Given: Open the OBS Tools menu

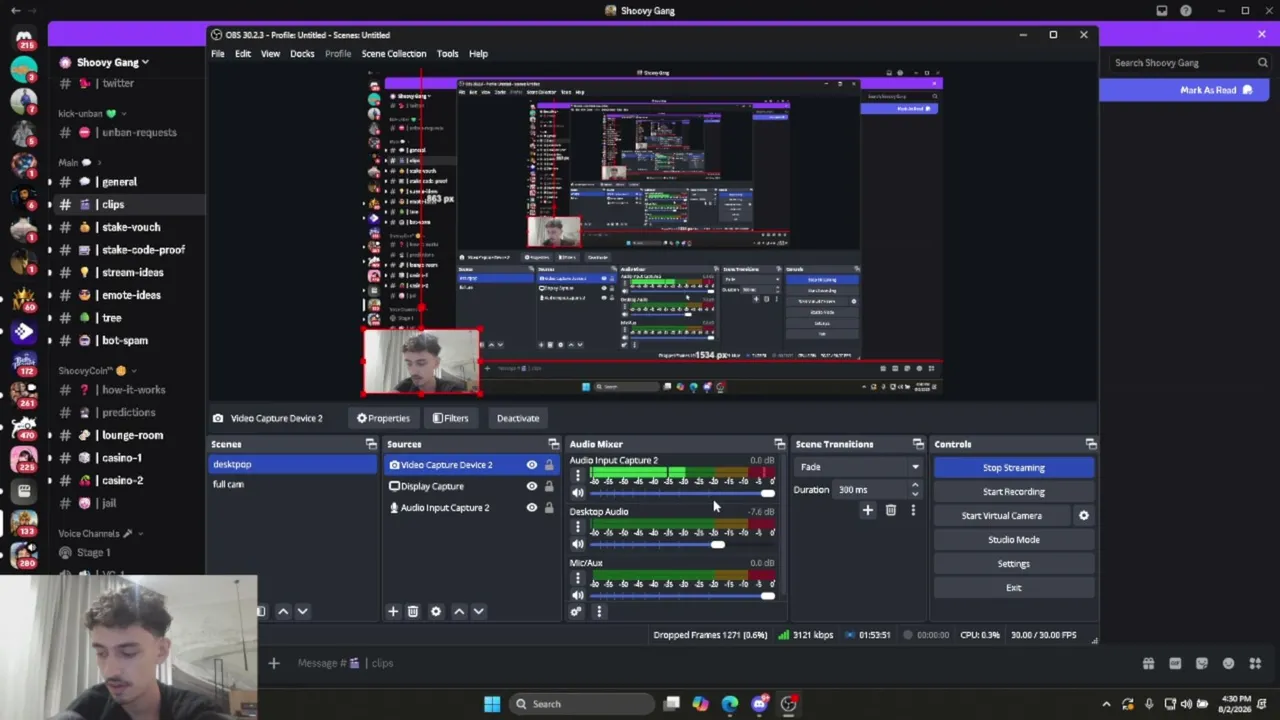Looking at the screenshot, I should pyautogui.click(x=447, y=54).
